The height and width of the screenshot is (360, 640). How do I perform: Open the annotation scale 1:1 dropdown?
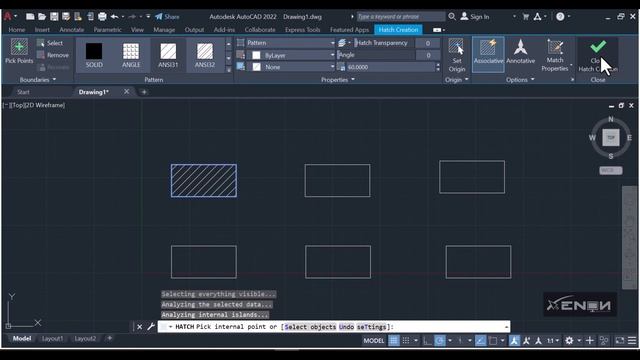553,340
